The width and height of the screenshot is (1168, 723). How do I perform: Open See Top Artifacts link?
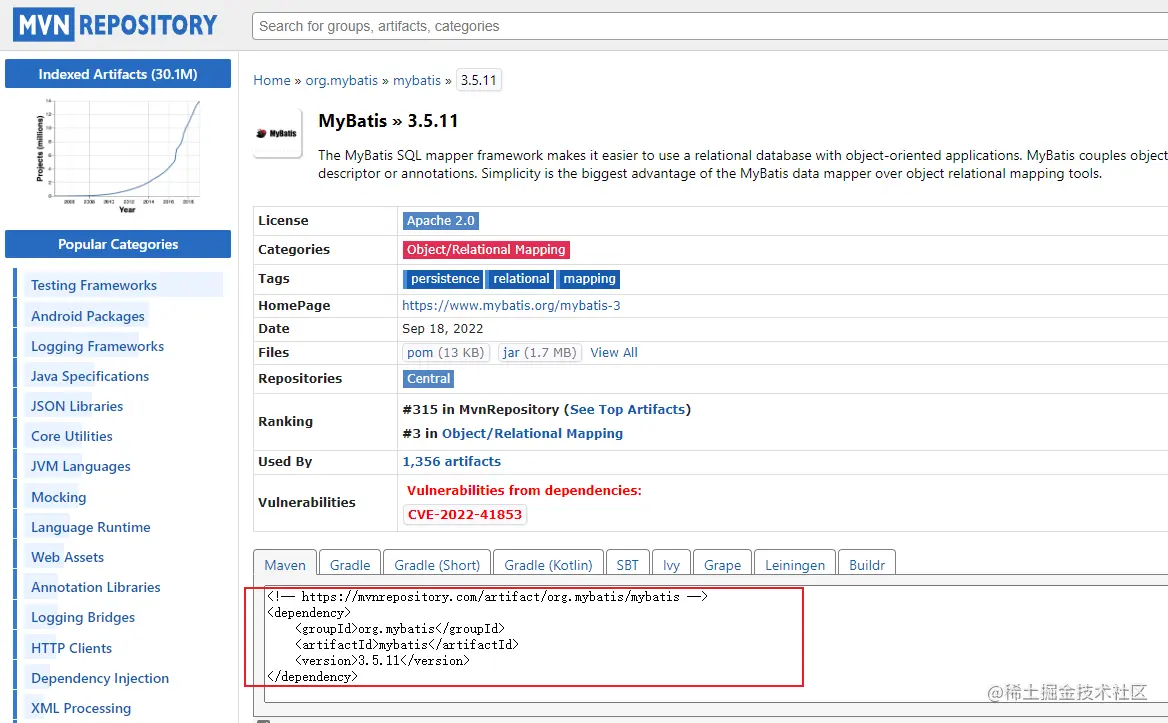627,410
